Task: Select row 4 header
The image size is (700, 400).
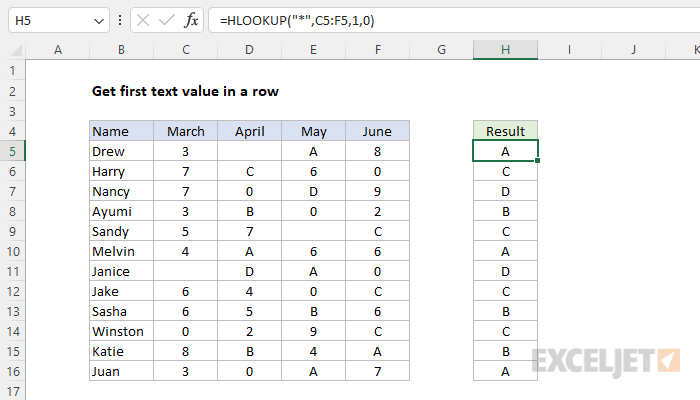Action: (x=12, y=131)
